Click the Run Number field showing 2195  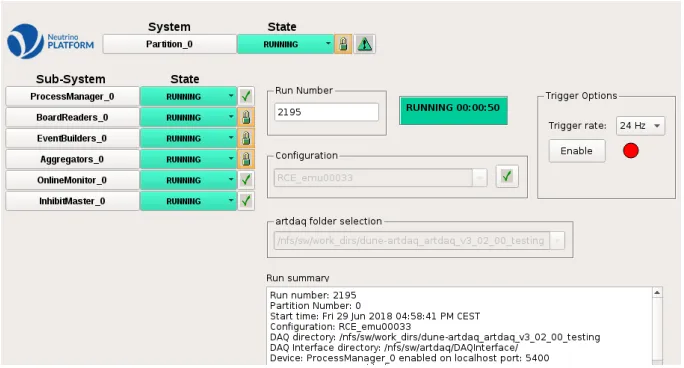coord(326,112)
